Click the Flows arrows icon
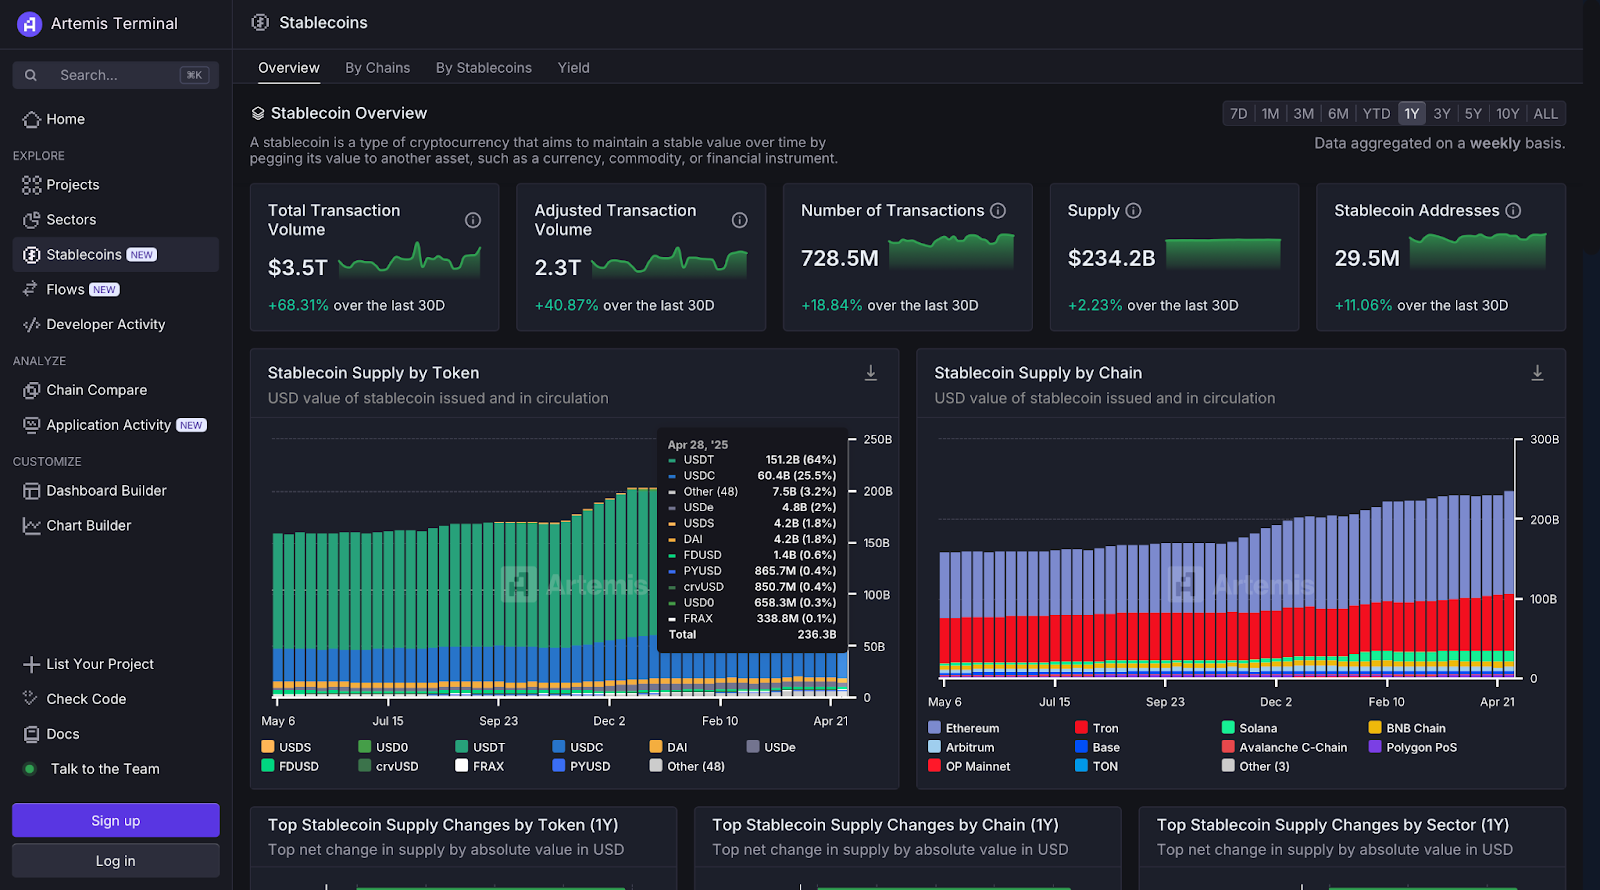 click(x=31, y=290)
